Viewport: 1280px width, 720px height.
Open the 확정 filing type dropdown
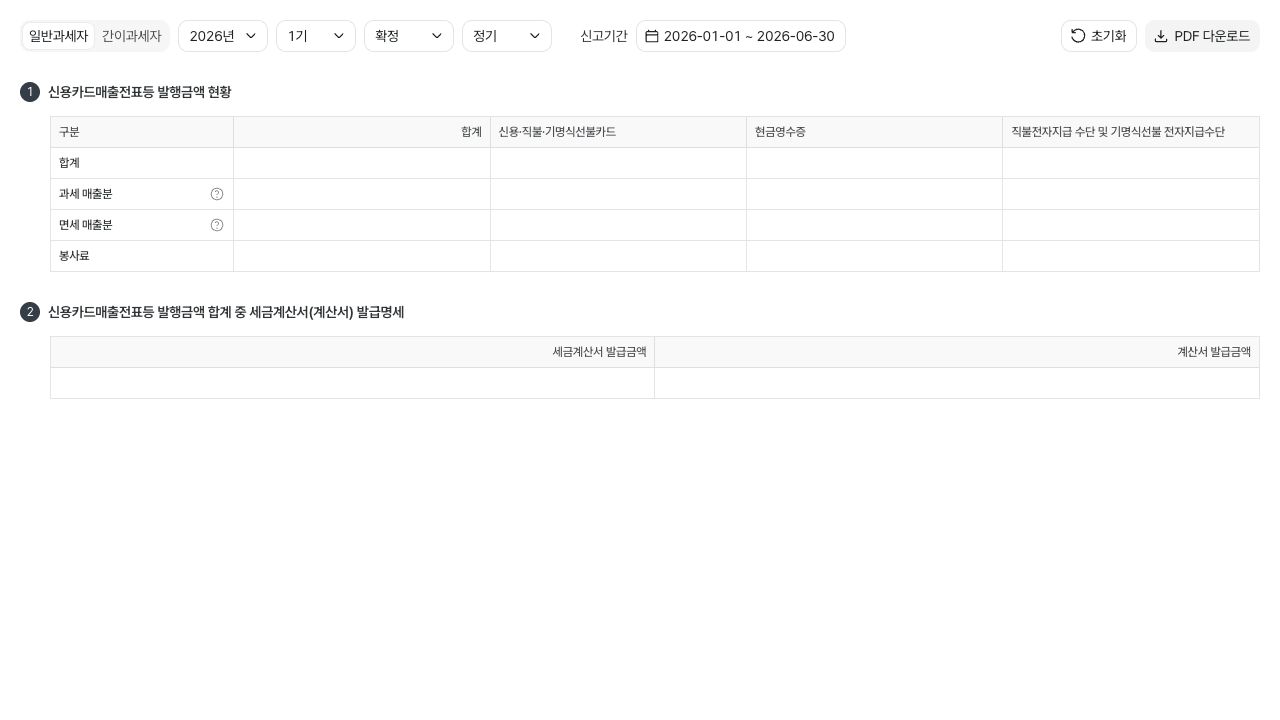(409, 36)
